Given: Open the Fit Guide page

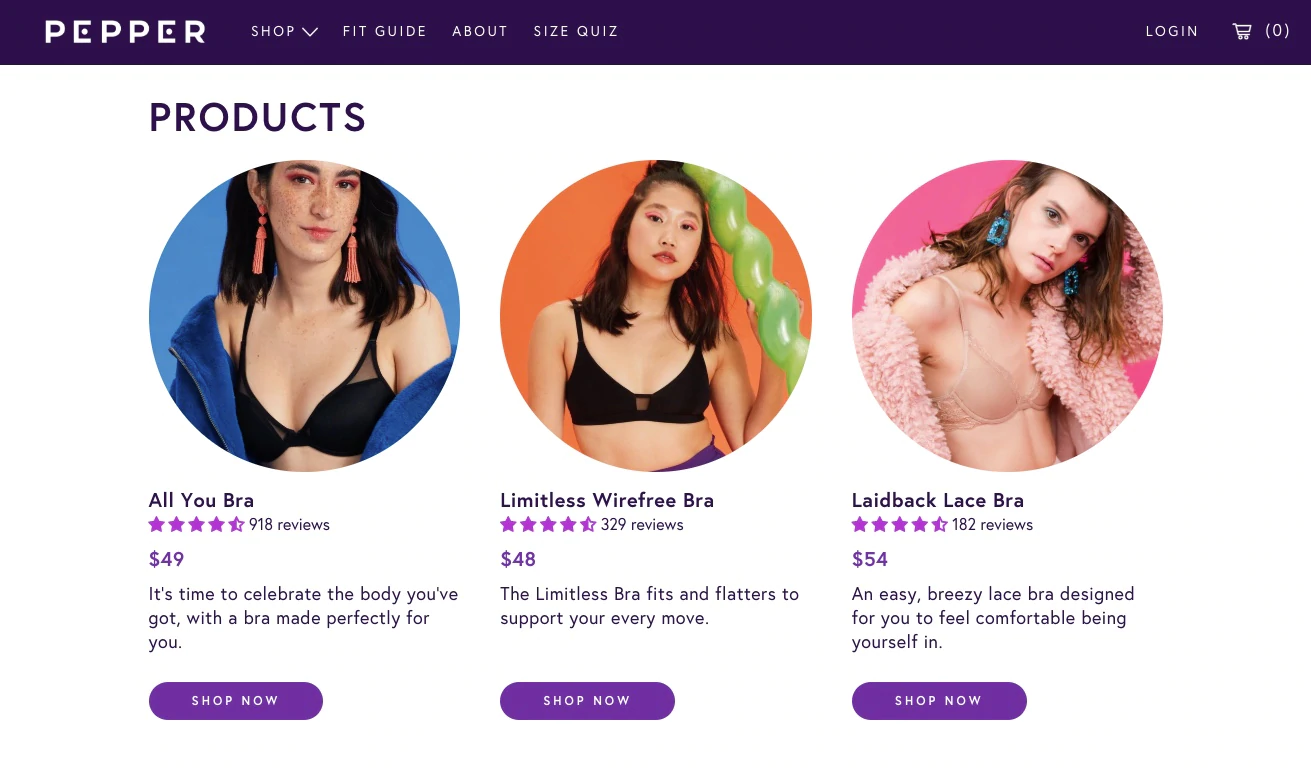Looking at the screenshot, I should [385, 32].
